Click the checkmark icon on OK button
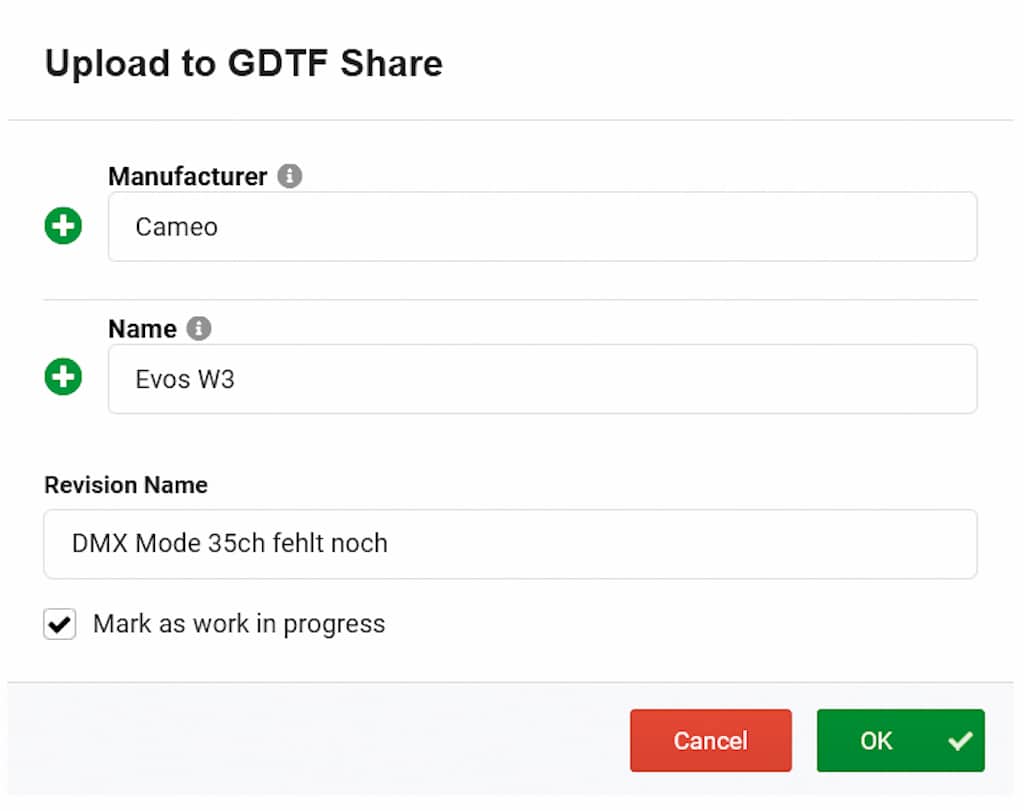The height and width of the screenshot is (811, 1024). tap(960, 741)
